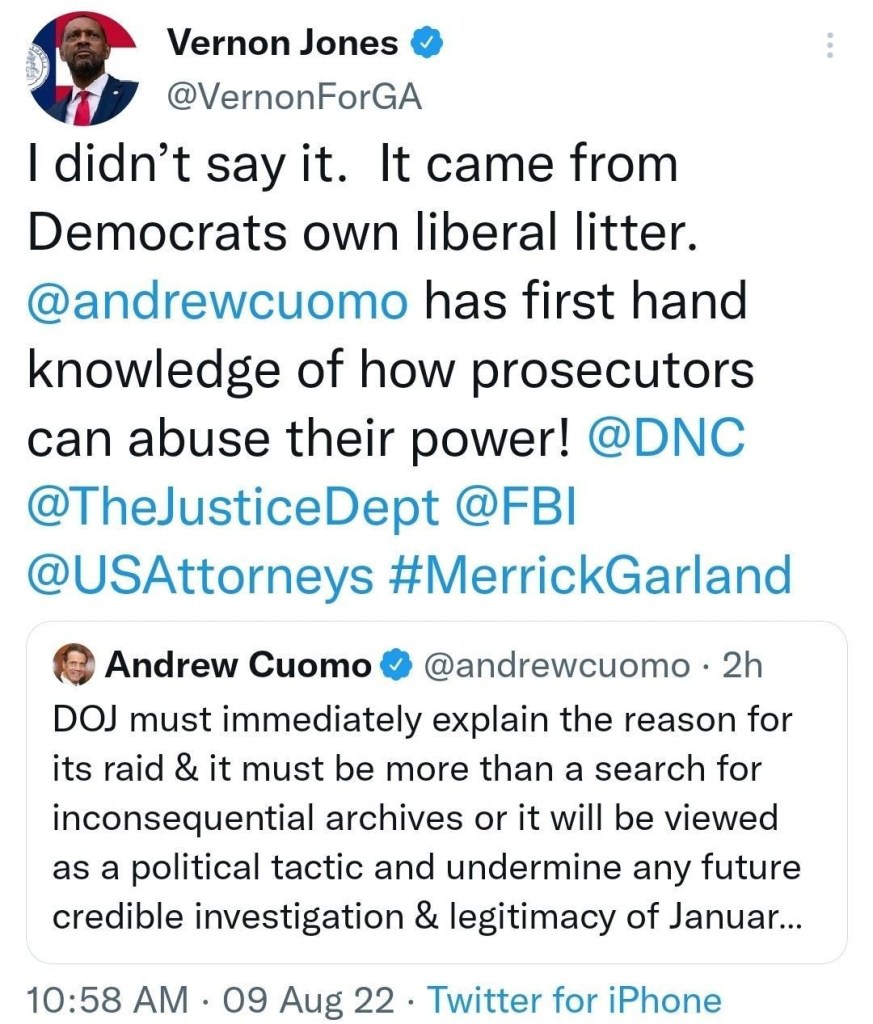873x1024 pixels.
Task: Click the 10:58 AM tweet timestamp
Action: click(107, 999)
